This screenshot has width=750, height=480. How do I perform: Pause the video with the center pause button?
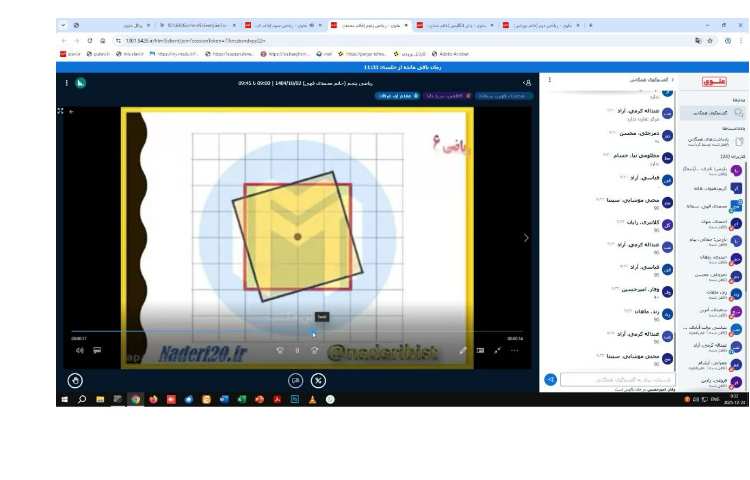click(x=297, y=351)
